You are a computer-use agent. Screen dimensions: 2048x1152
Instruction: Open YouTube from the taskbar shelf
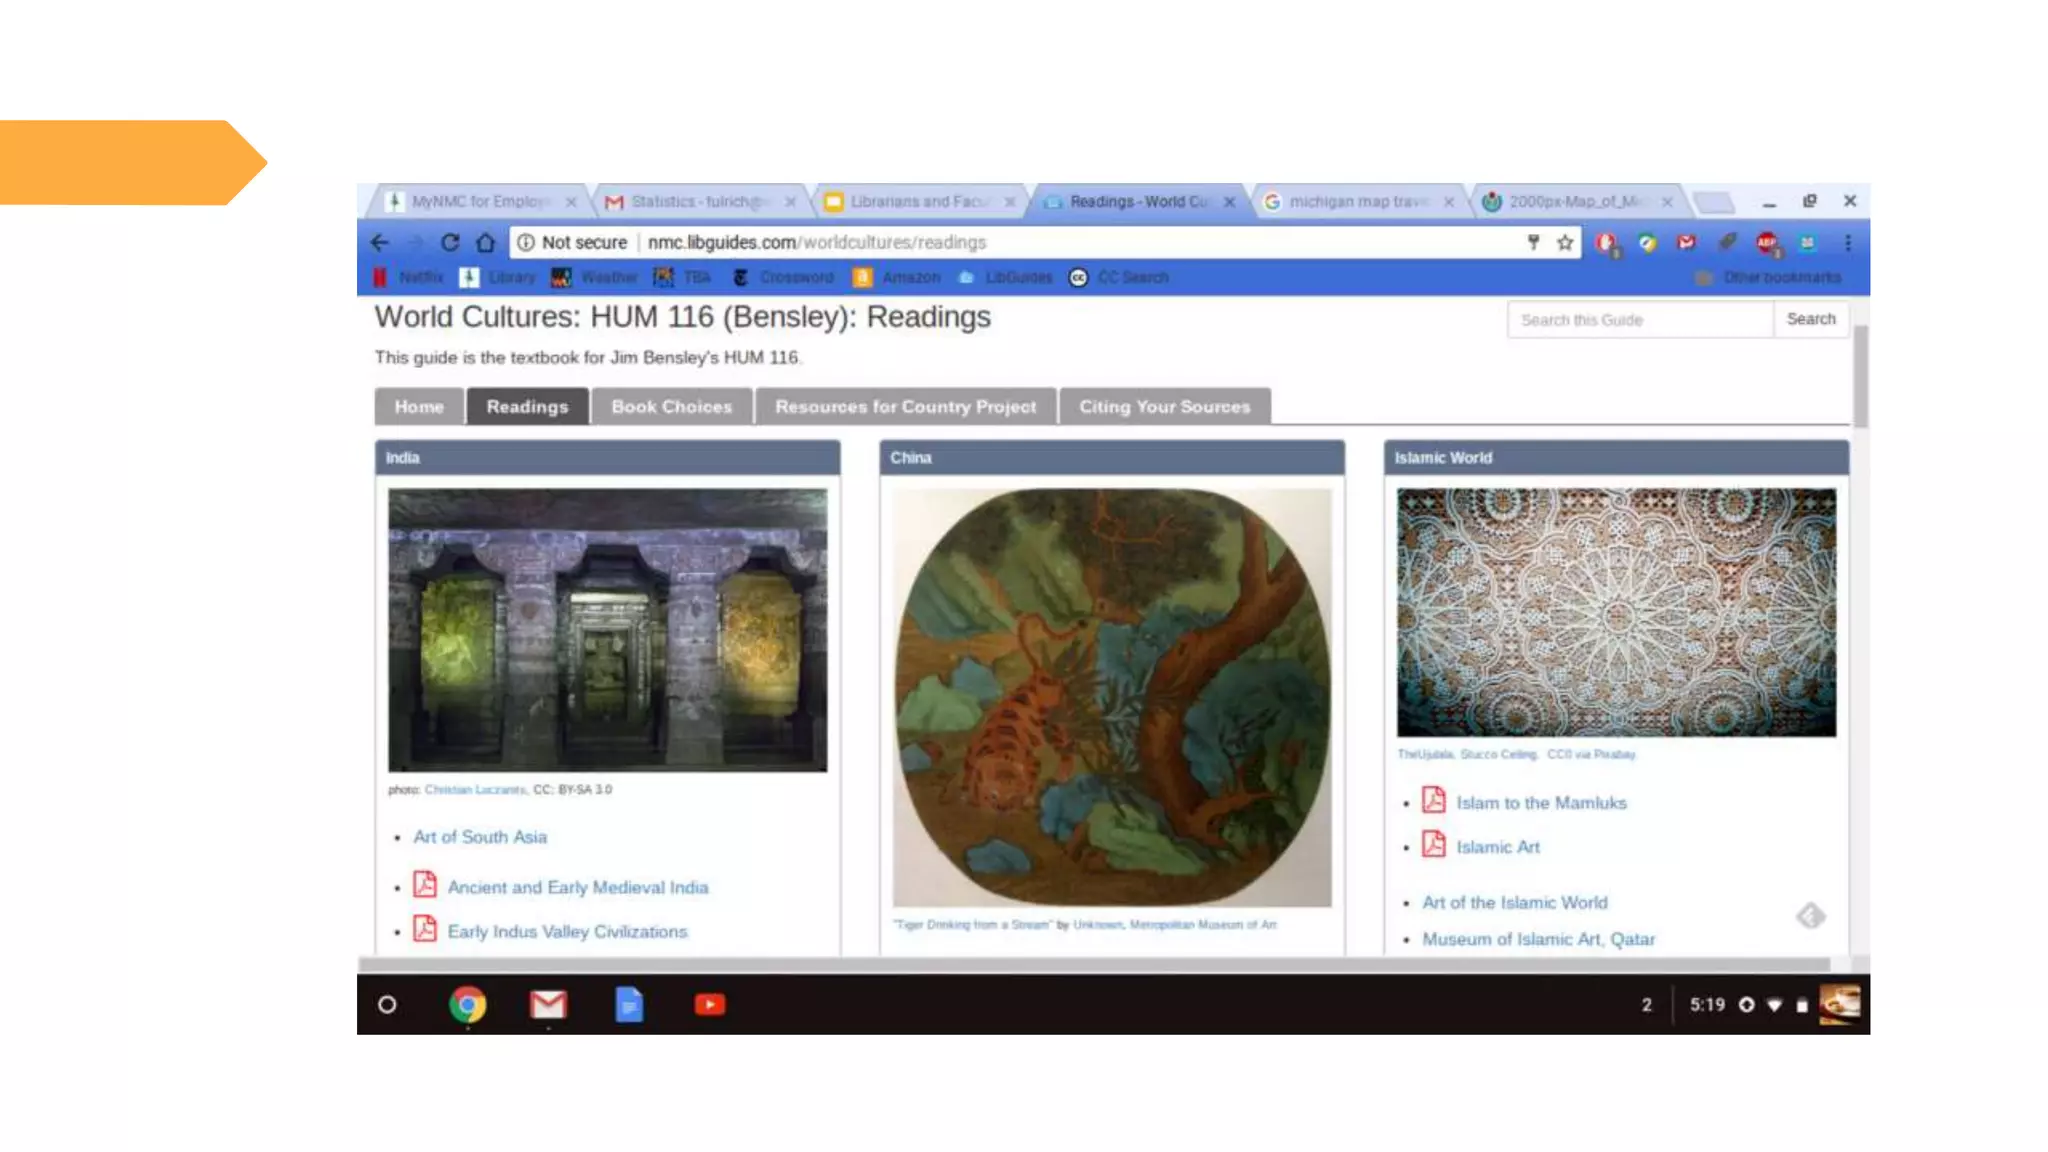pos(709,1004)
